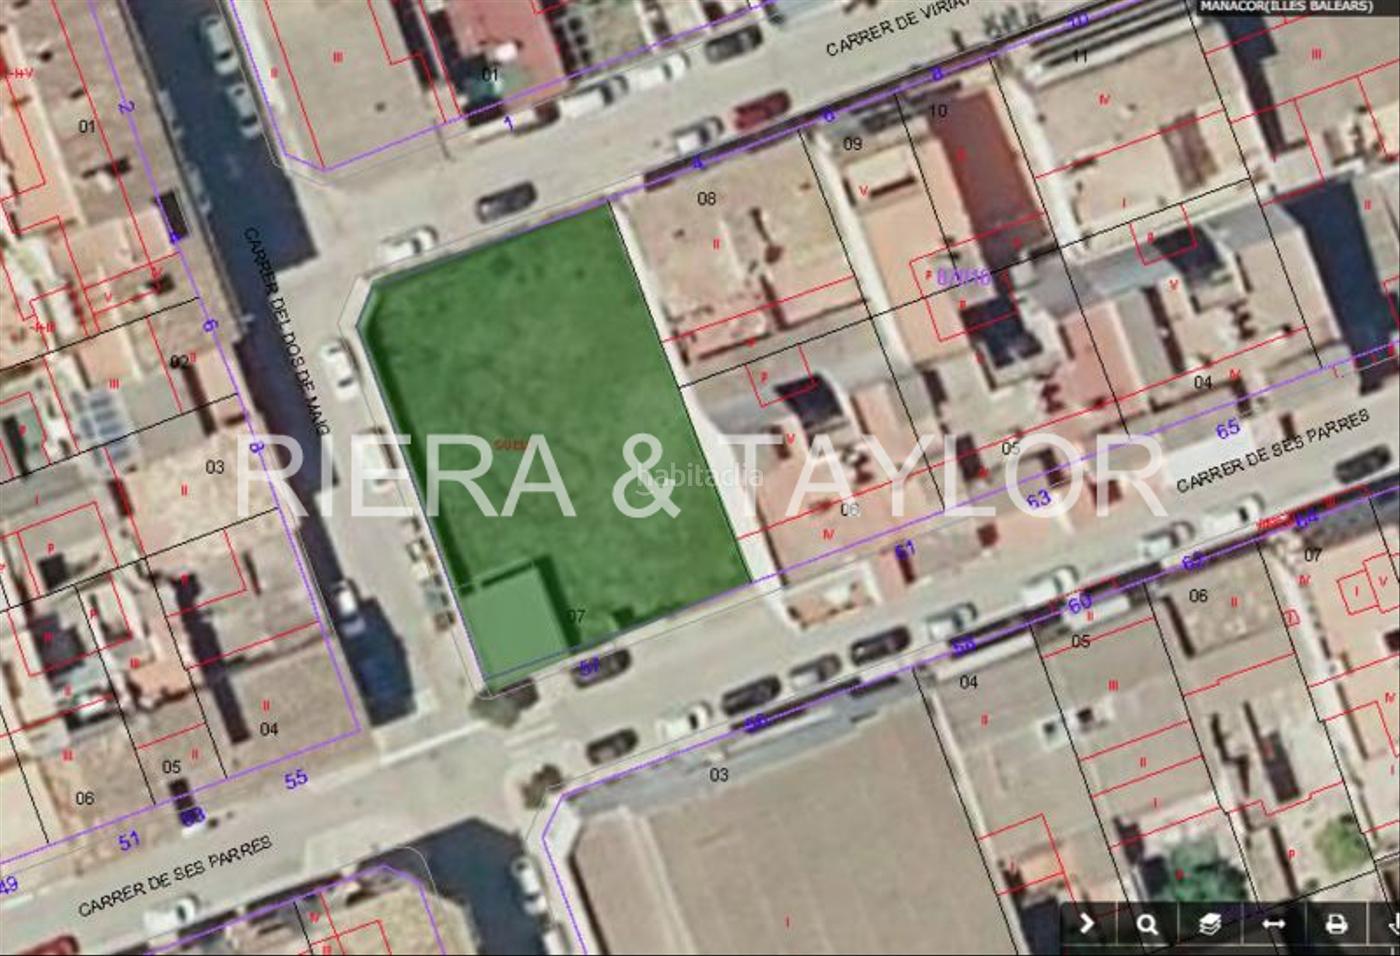Click the blue street number 65

(x=1228, y=429)
